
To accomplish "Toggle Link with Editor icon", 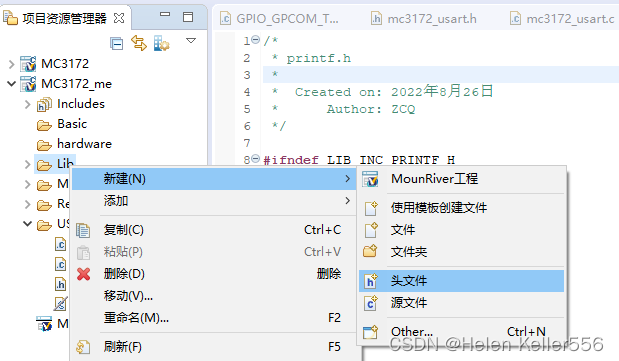I will [x=139, y=43].
